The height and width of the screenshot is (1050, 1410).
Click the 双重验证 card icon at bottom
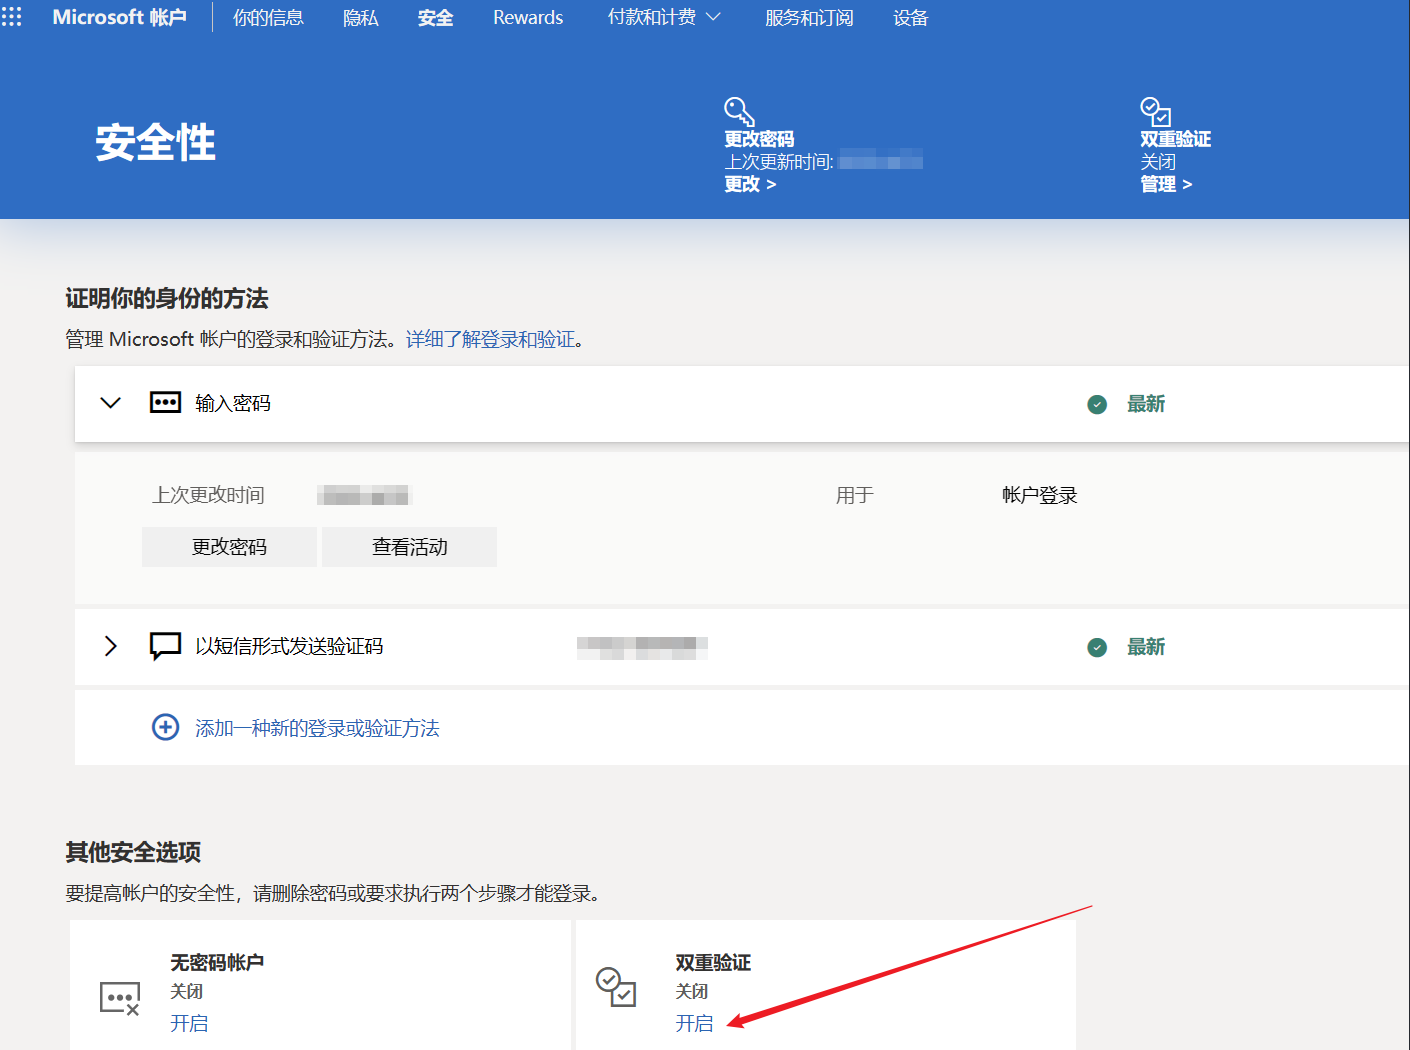tap(616, 987)
